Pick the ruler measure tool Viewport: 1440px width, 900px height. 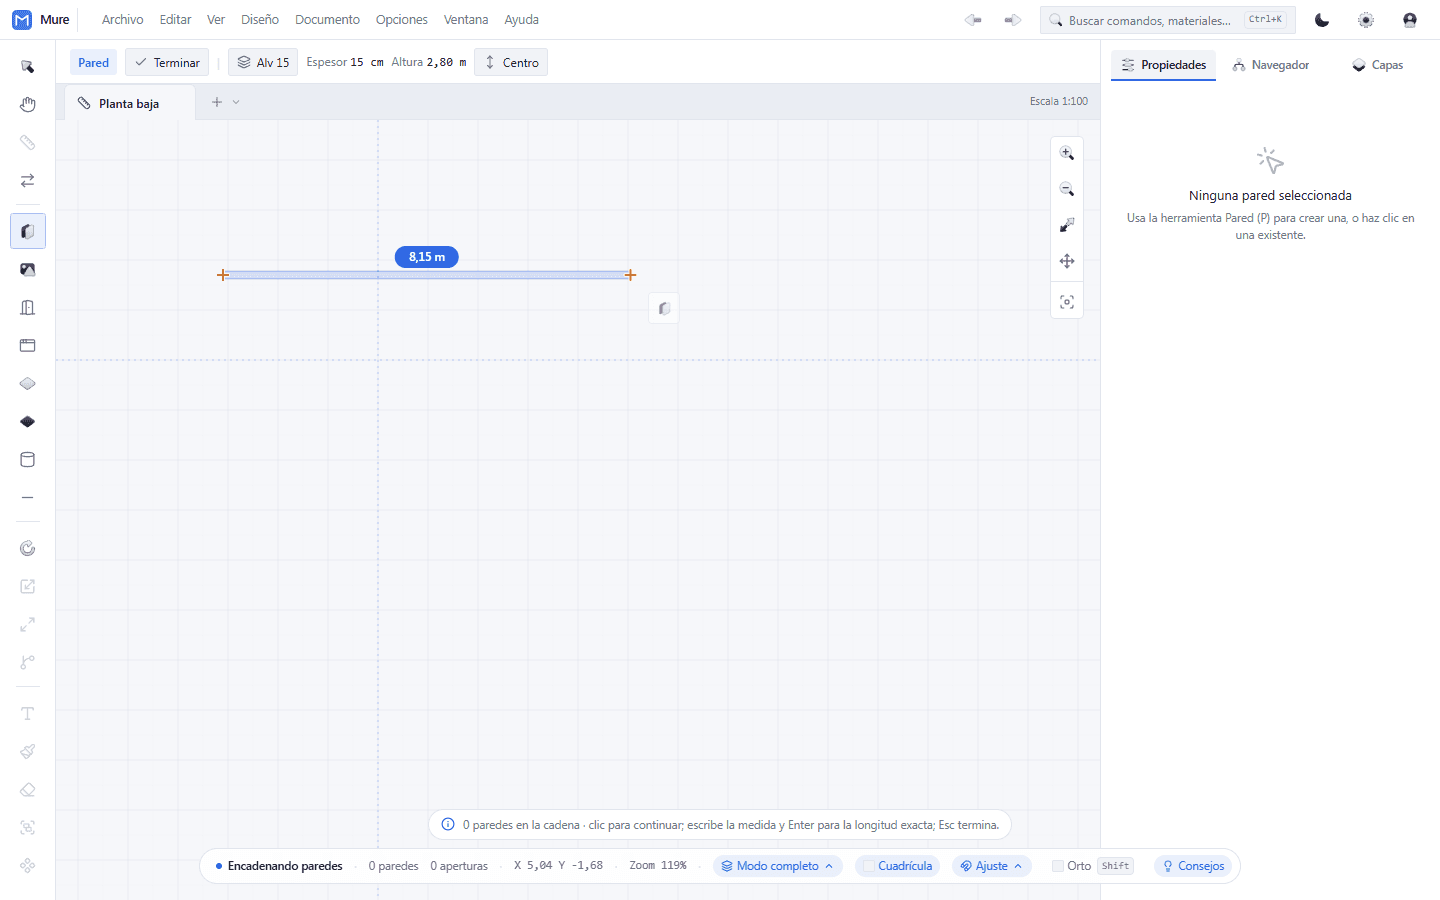click(x=28, y=143)
